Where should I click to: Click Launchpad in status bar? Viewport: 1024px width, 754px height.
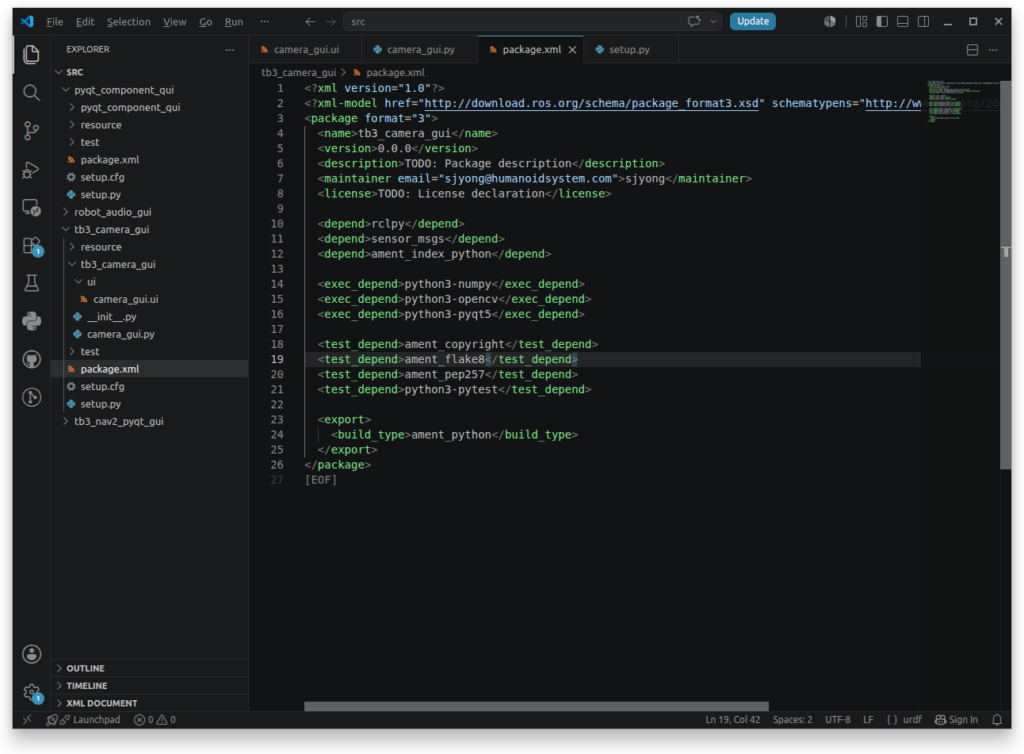(x=90, y=719)
